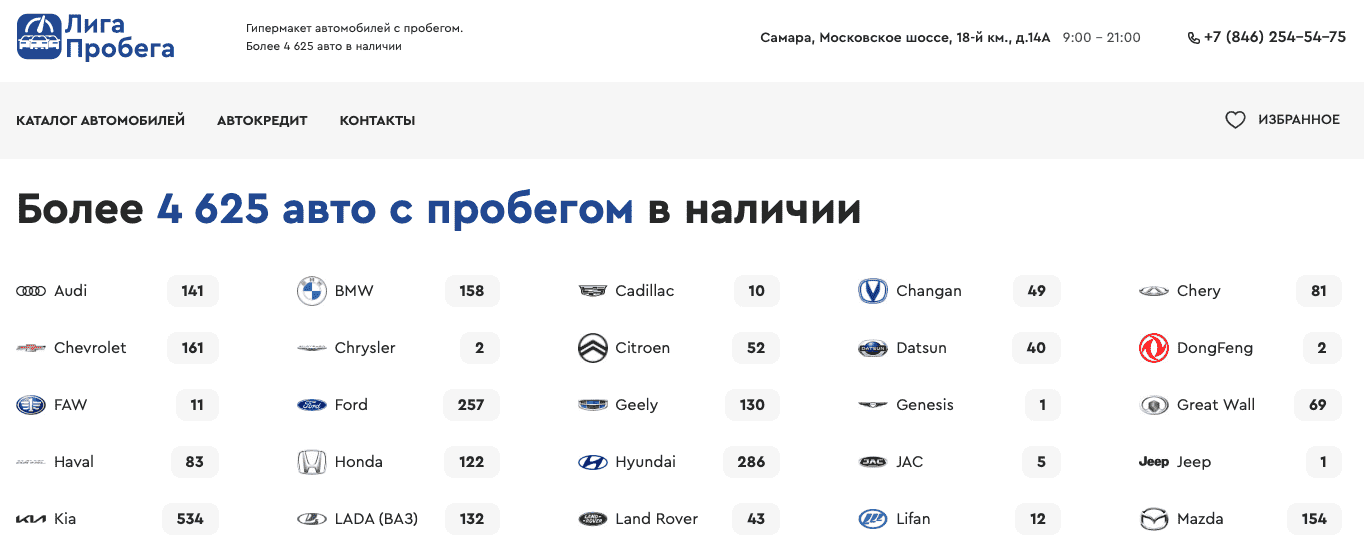Click the phone handset icon
This screenshot has width=1364, height=559.
[1193, 38]
